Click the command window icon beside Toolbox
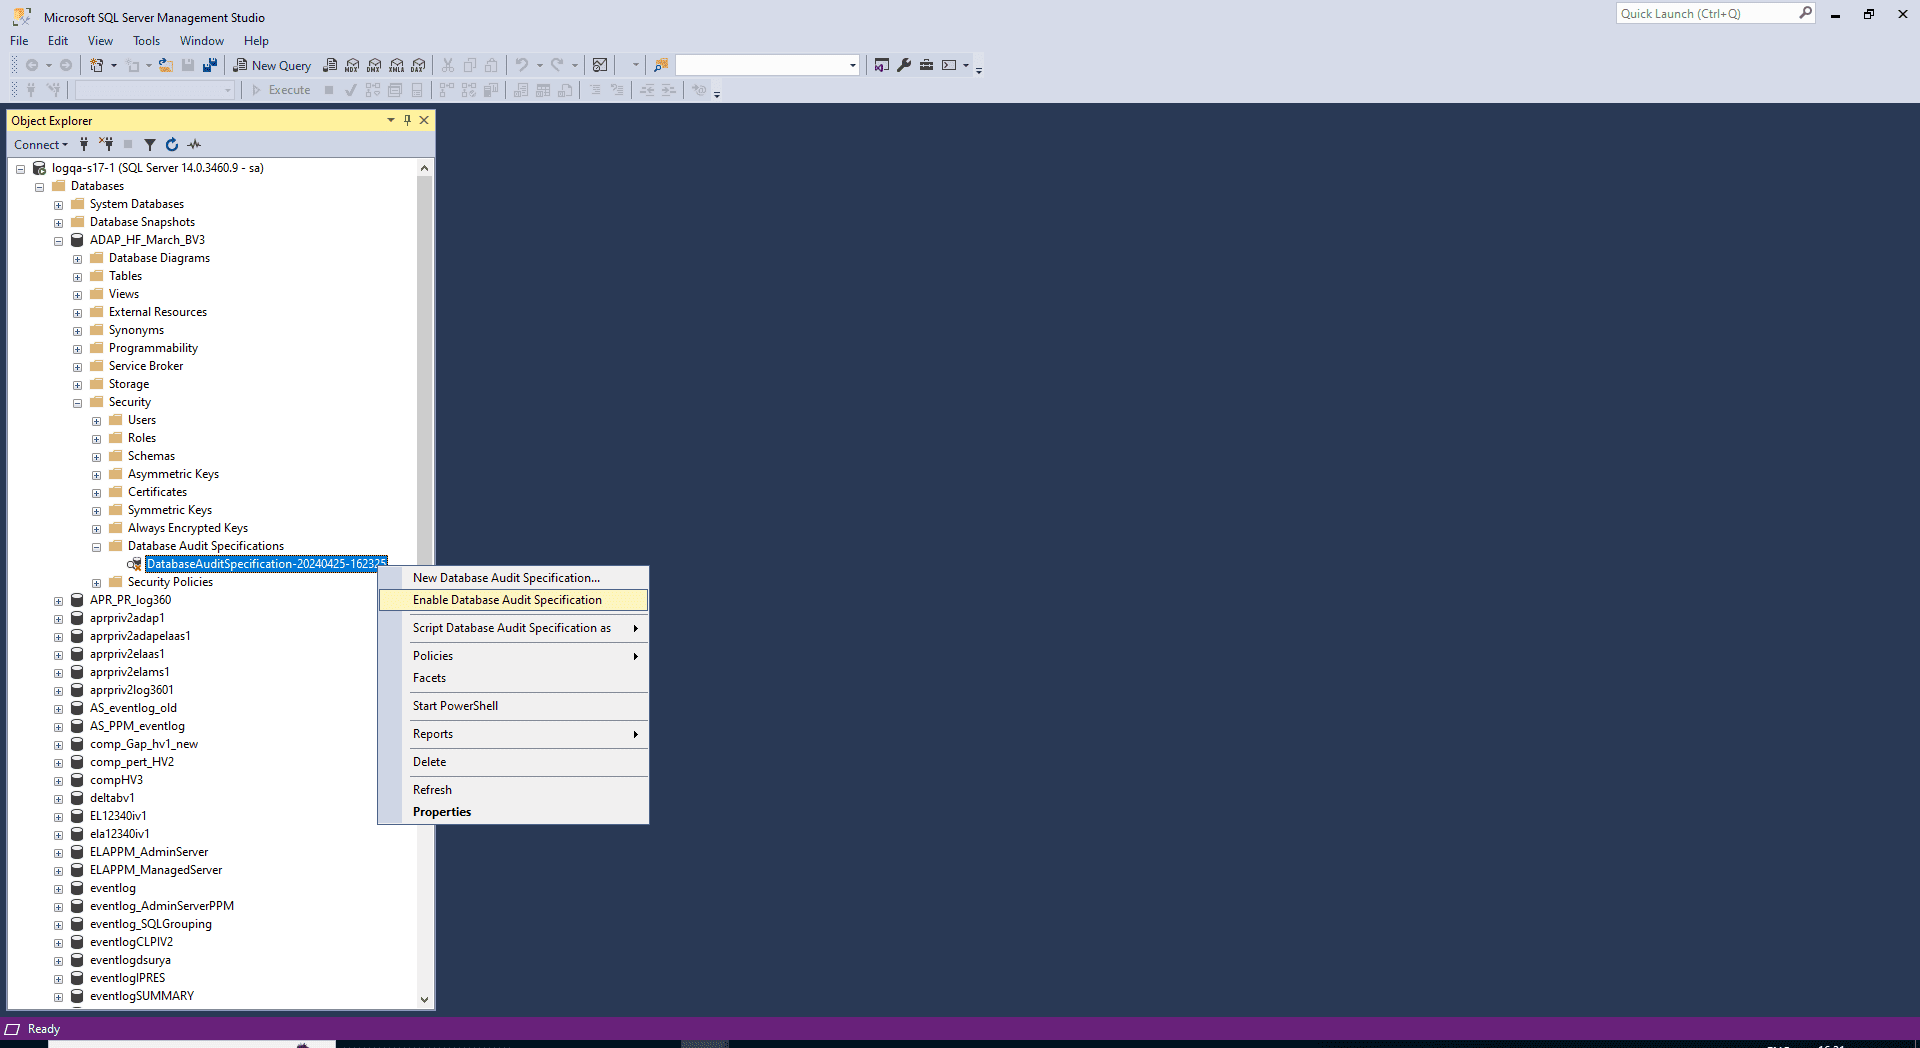This screenshot has width=1920, height=1048. [949, 65]
